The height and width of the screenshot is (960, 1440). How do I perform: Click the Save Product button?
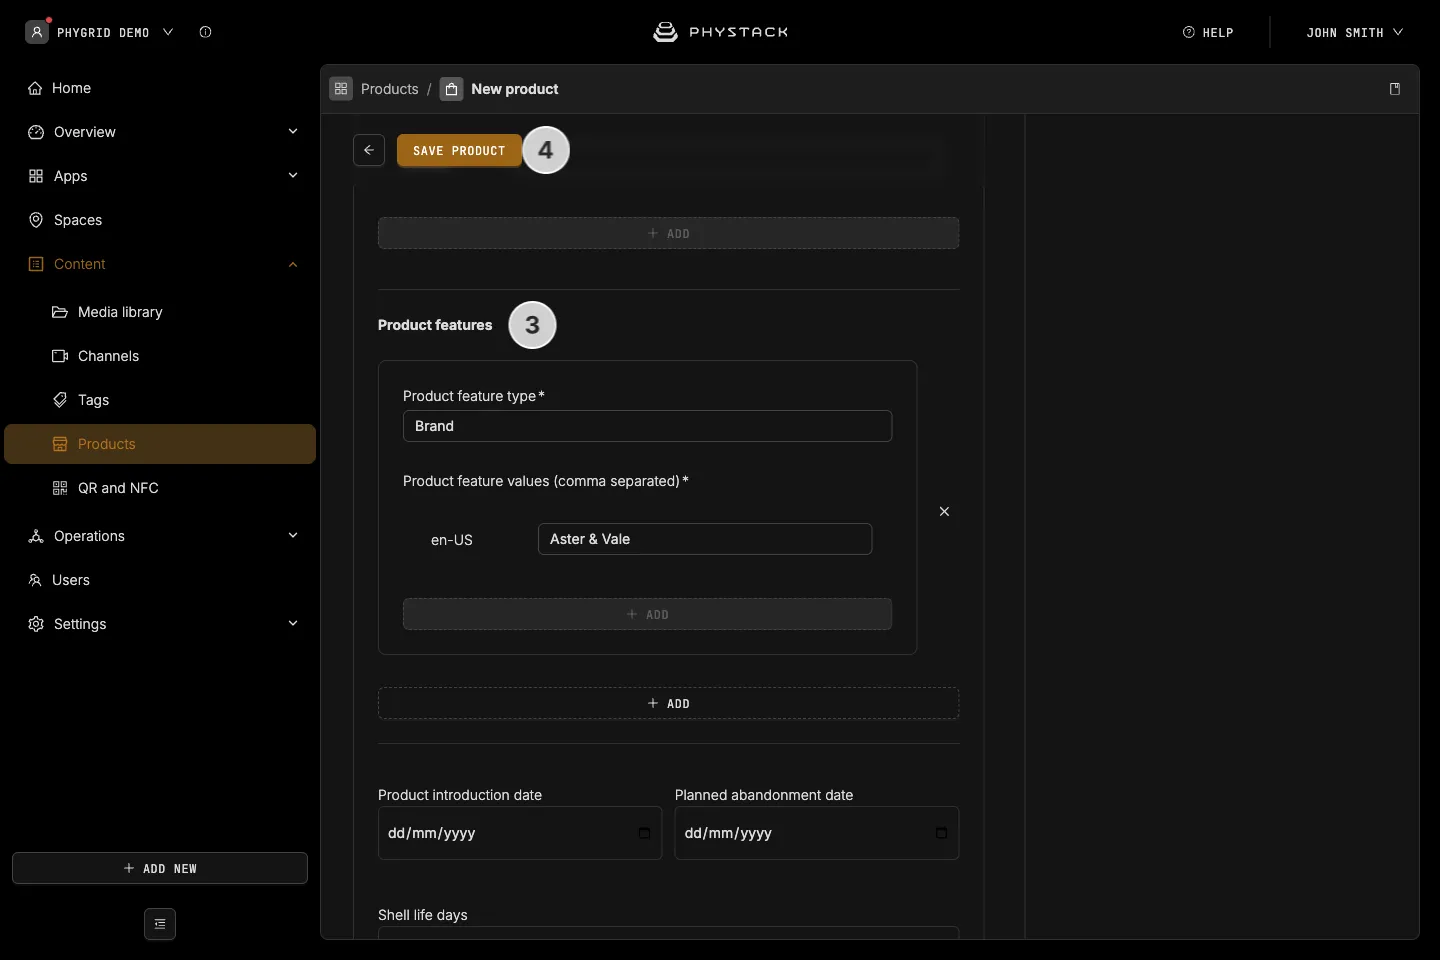point(459,150)
